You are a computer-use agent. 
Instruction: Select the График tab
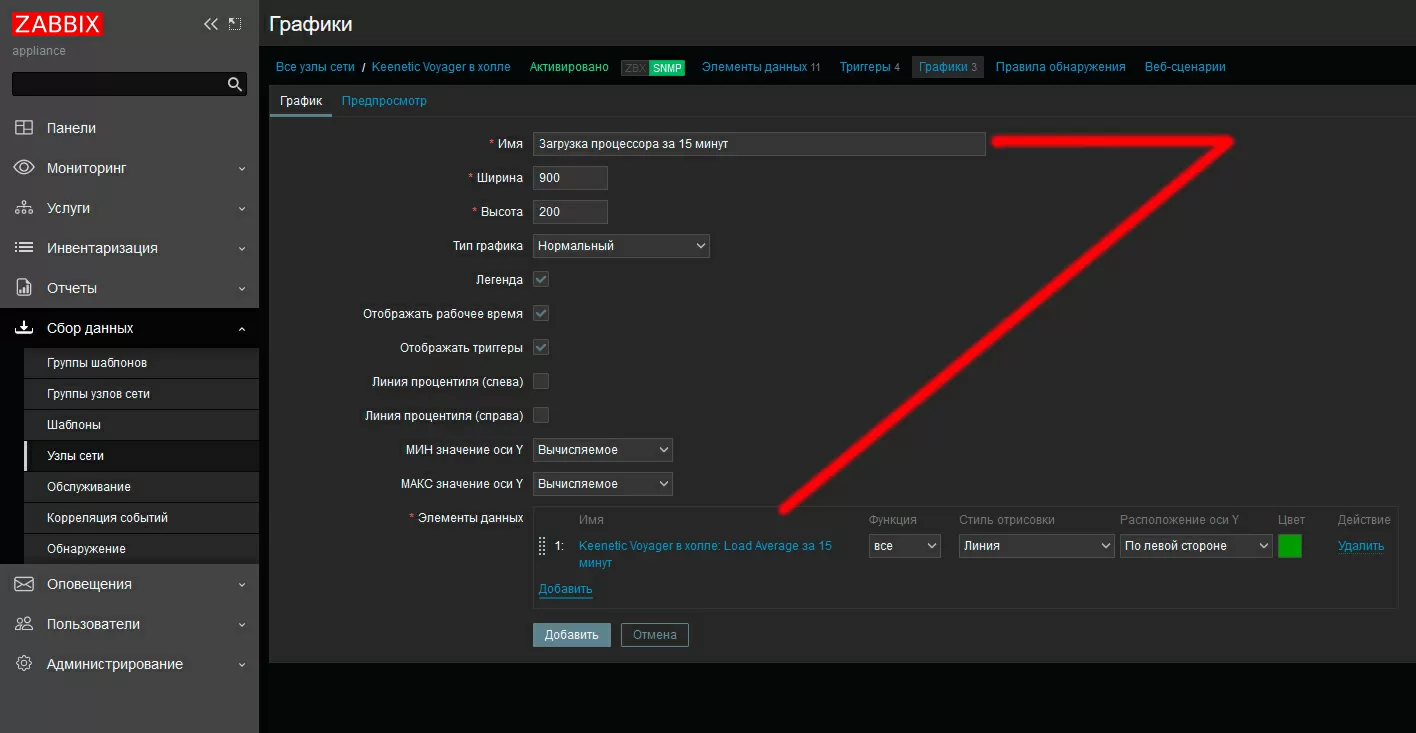coord(301,101)
